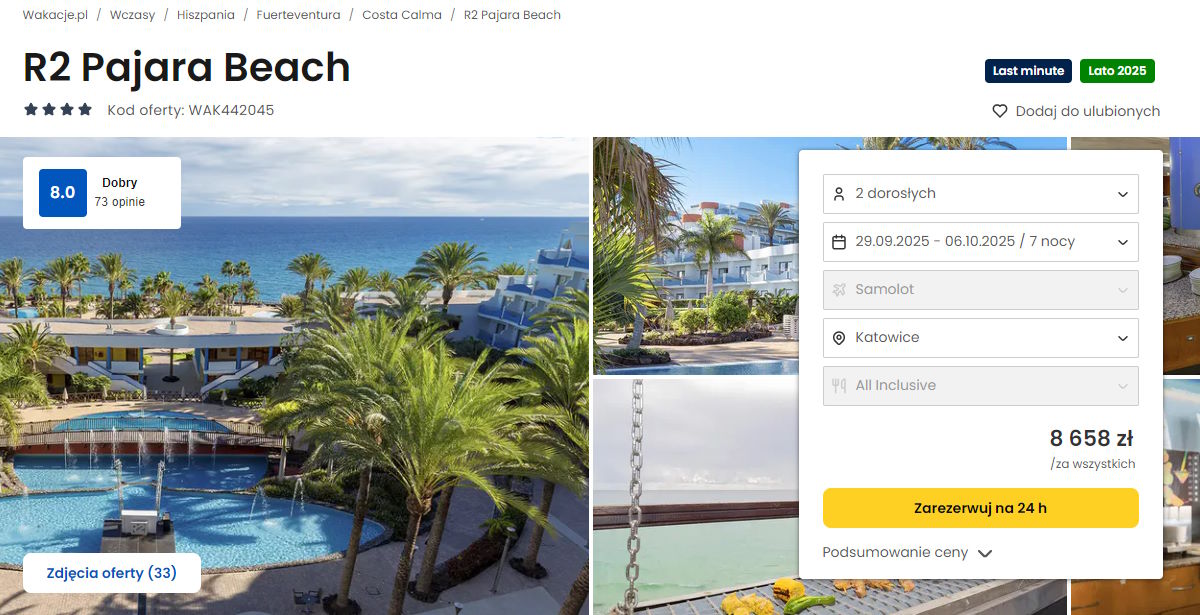The height and width of the screenshot is (615, 1200).
Task: Open the Fuerteventura breadcrumb link
Action: point(298,15)
